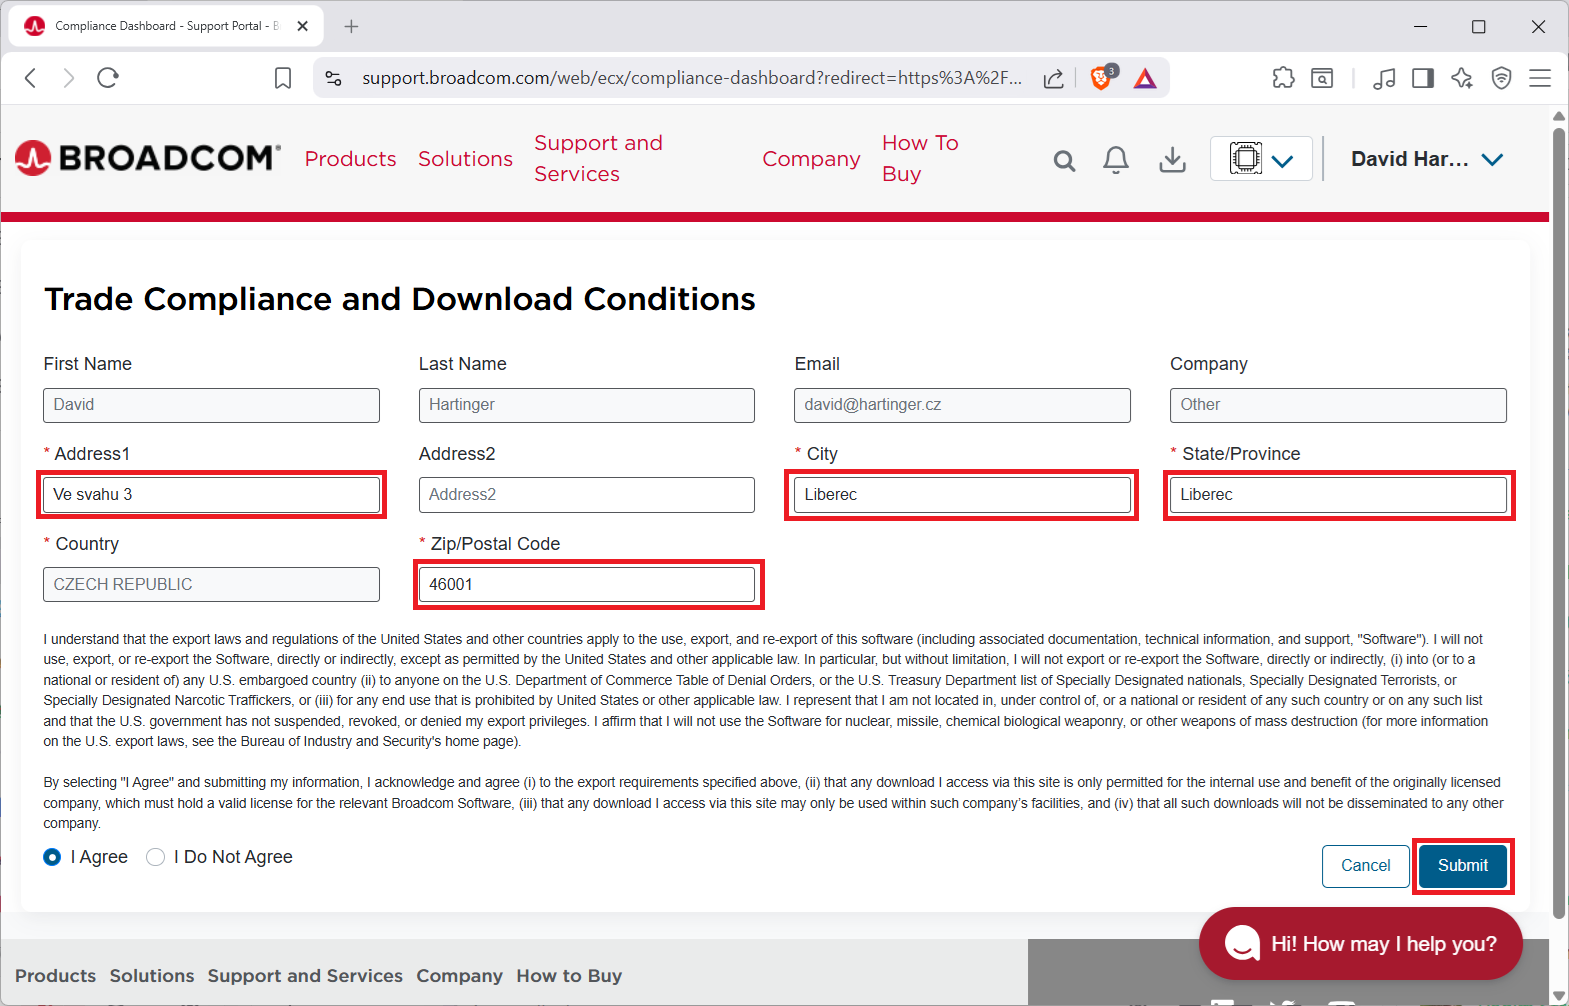Expand the chip product selector dropdown
The width and height of the screenshot is (1569, 1006).
click(x=1261, y=159)
